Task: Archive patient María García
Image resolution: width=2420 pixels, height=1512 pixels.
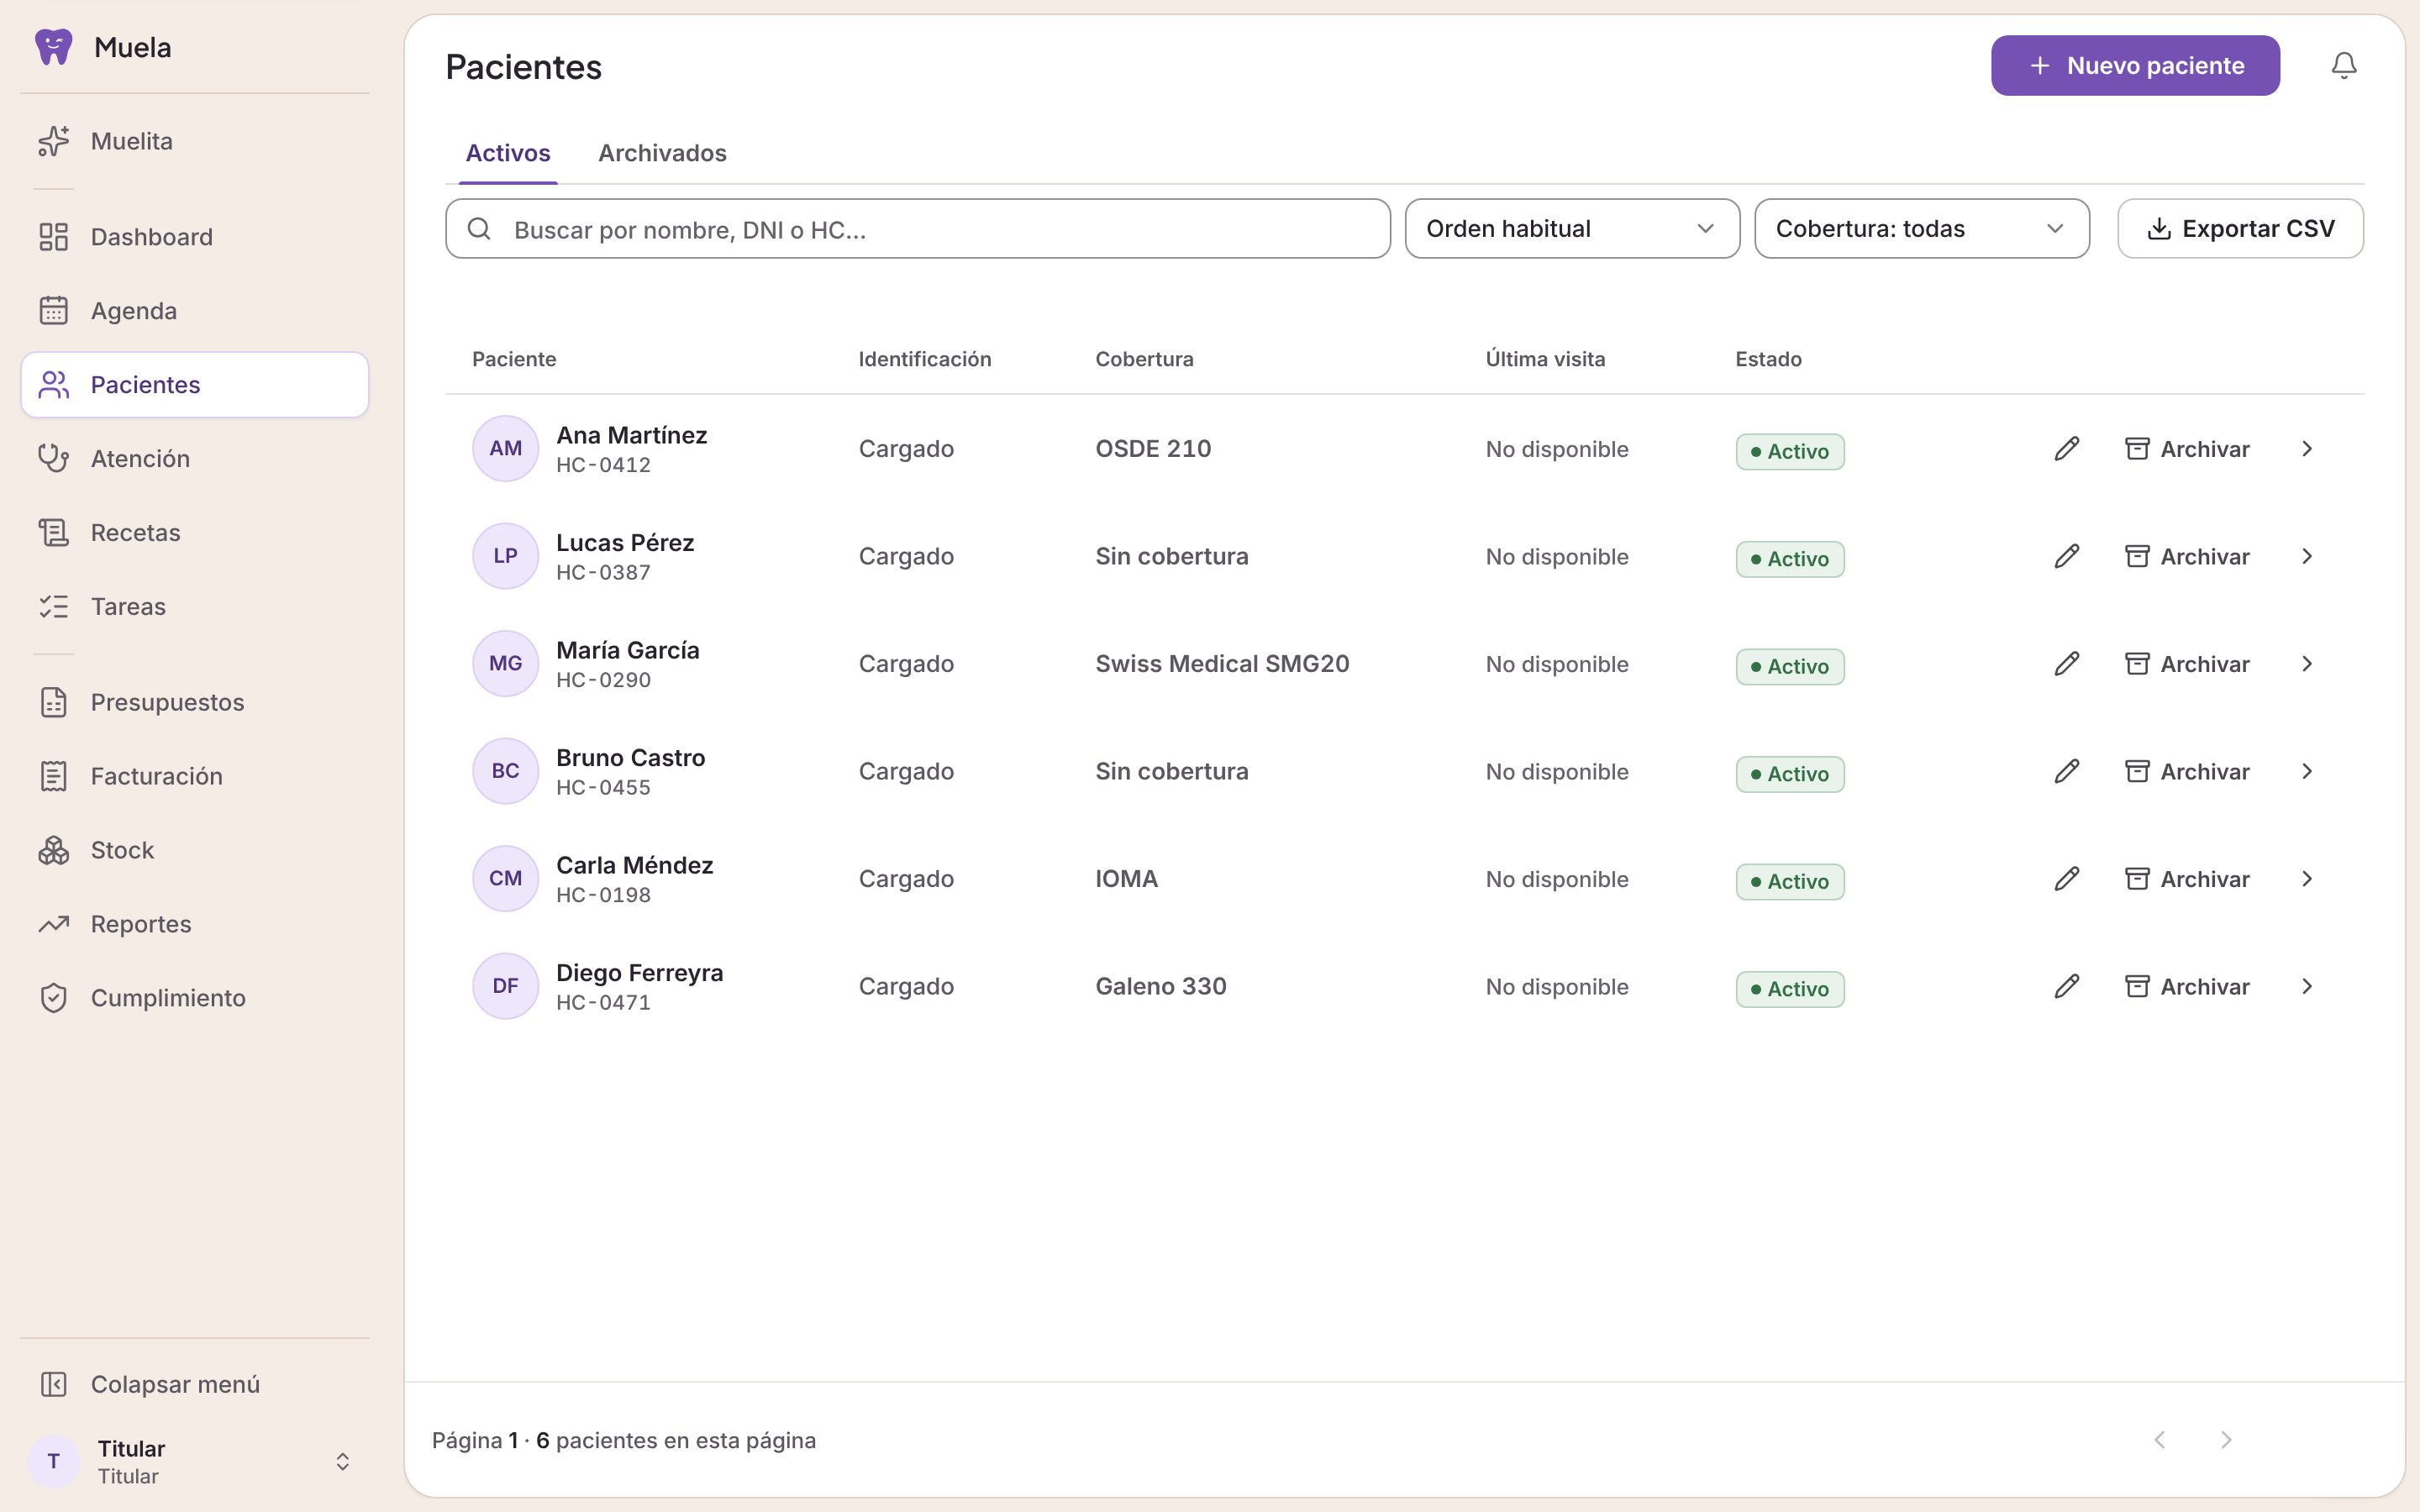Action: (x=2187, y=664)
